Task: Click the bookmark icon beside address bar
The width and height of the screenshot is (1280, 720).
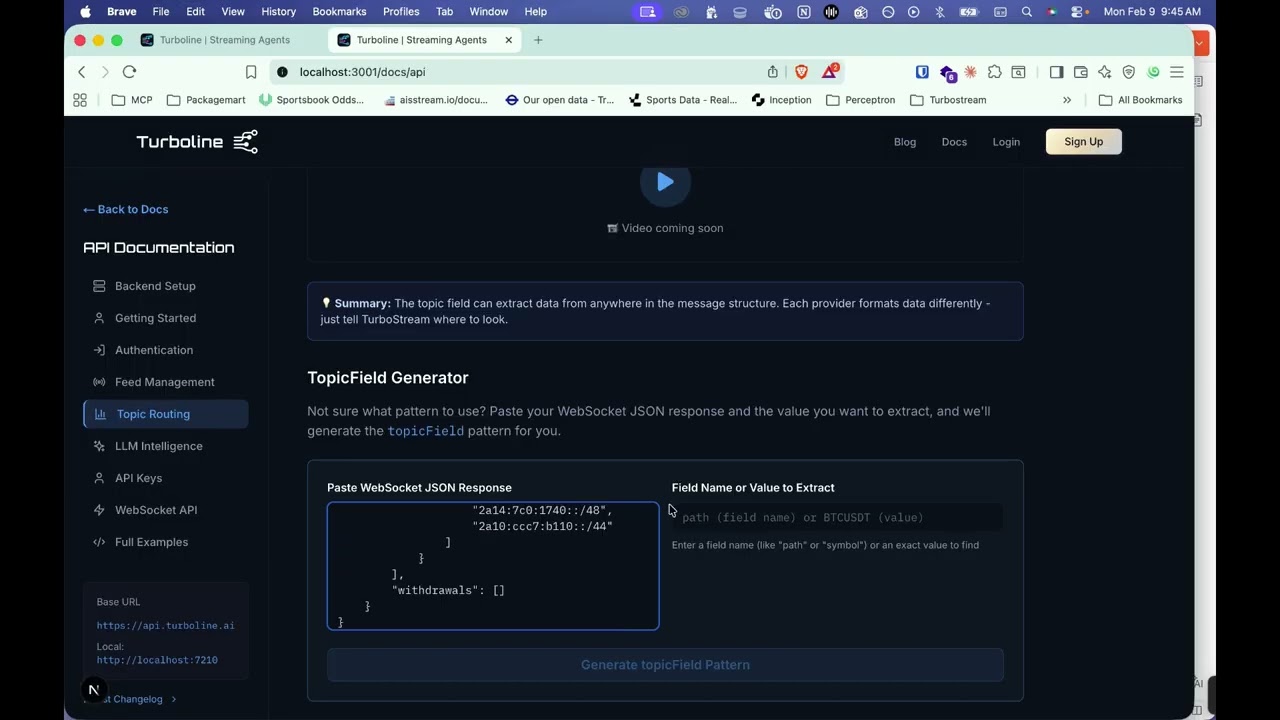Action: tap(251, 72)
